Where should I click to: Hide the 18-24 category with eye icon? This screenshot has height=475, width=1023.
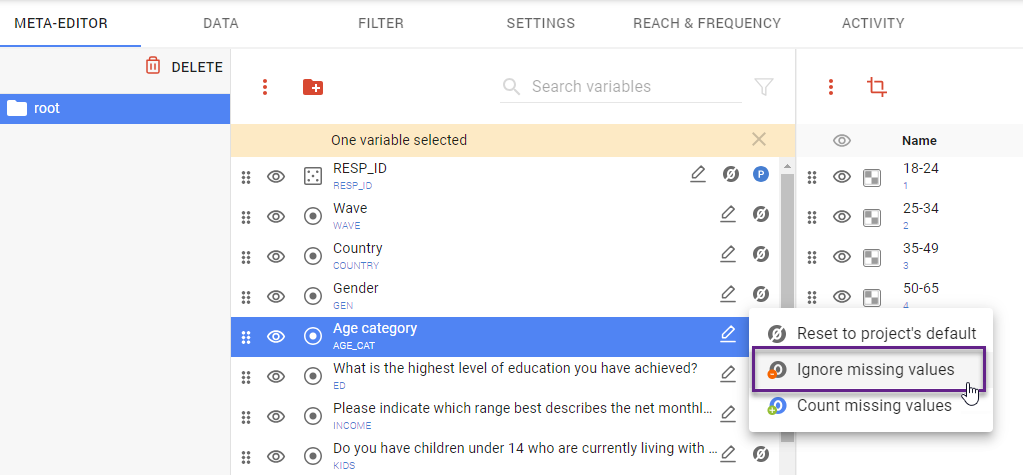click(842, 177)
